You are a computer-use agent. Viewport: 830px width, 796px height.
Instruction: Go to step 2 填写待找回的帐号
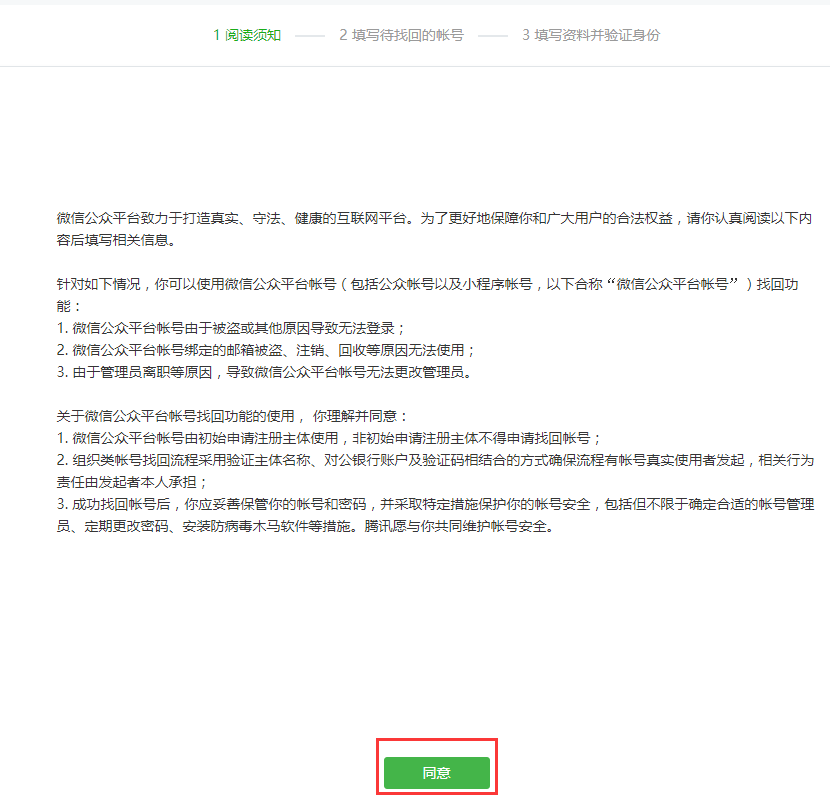pyautogui.click(x=401, y=35)
